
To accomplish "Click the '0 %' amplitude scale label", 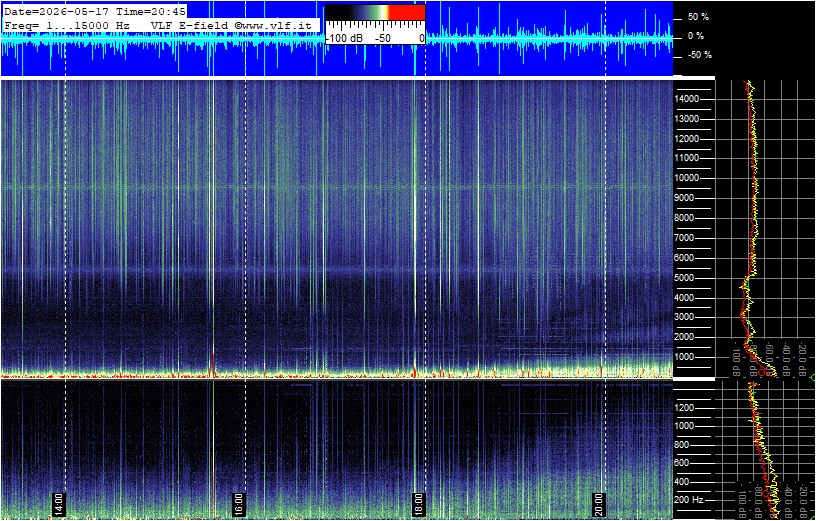I will [x=696, y=36].
